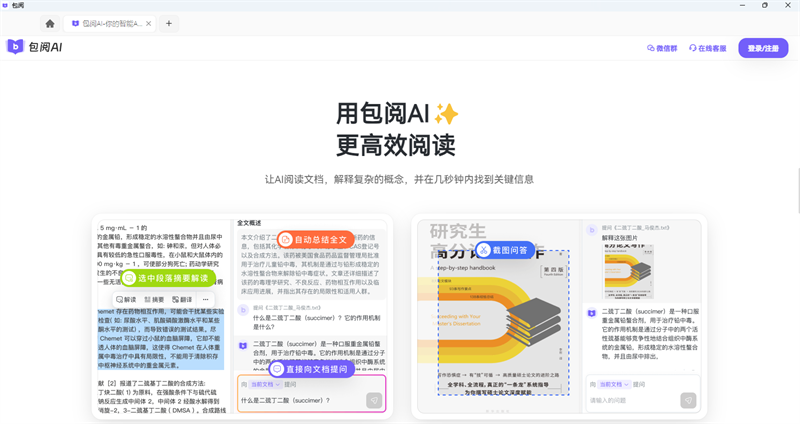Click the 用包阅AI 更高效阅读 headline
The image size is (800, 424).
pyautogui.click(x=397, y=129)
